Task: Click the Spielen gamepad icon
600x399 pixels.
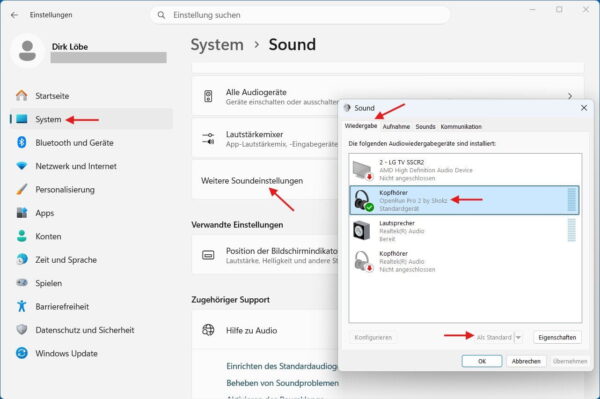Action: pyautogui.click(x=22, y=283)
